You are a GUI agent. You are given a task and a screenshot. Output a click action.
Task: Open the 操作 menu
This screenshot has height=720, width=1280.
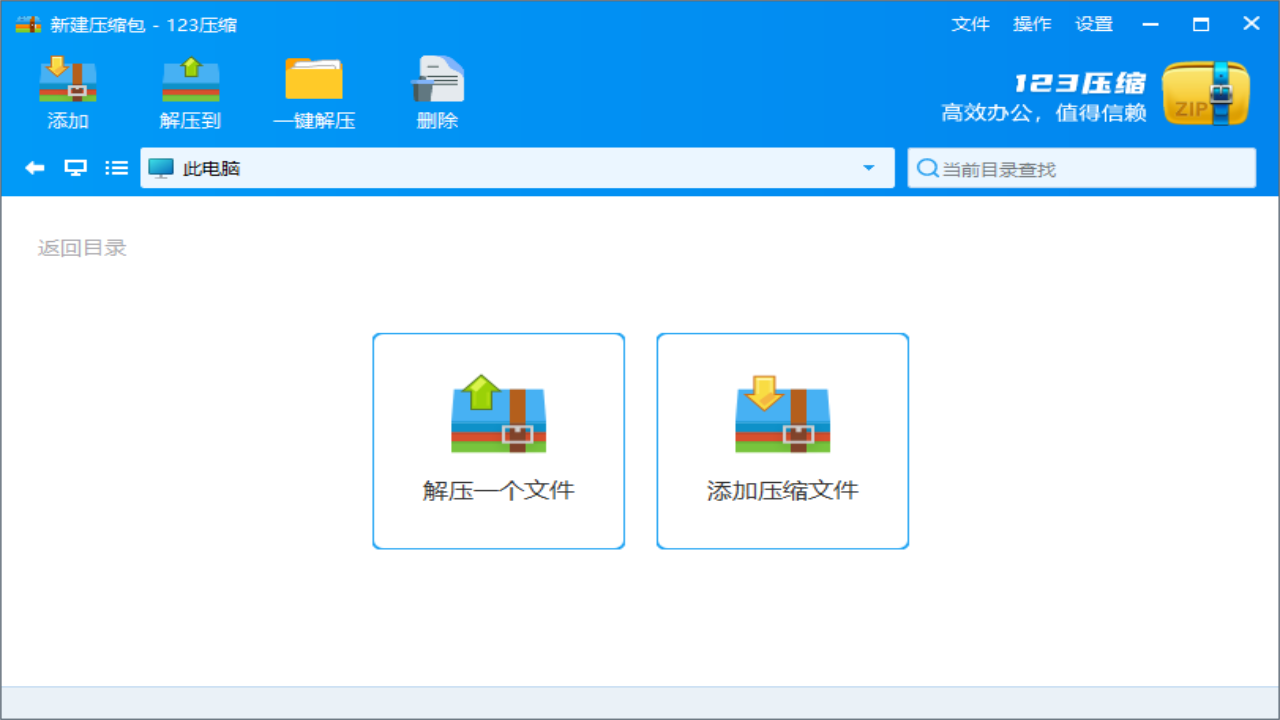coord(1032,23)
